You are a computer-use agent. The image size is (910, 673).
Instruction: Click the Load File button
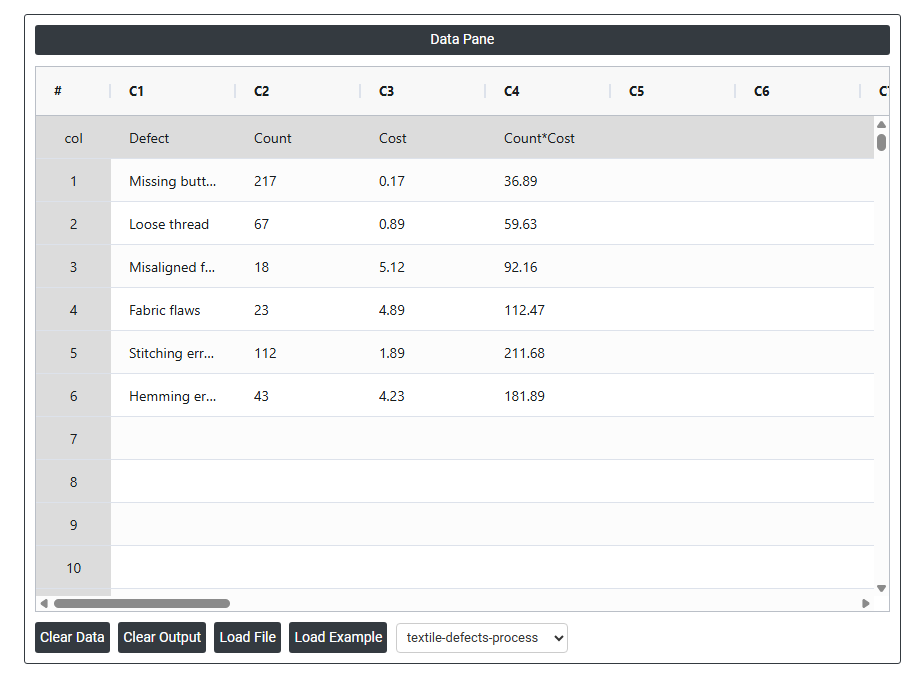[x=248, y=638]
